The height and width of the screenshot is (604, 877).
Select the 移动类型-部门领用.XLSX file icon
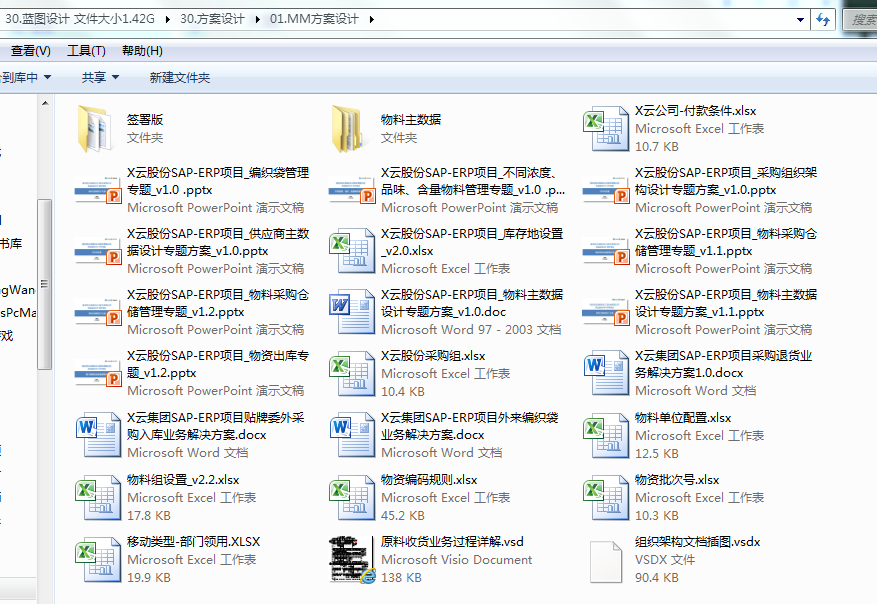click(x=97, y=559)
